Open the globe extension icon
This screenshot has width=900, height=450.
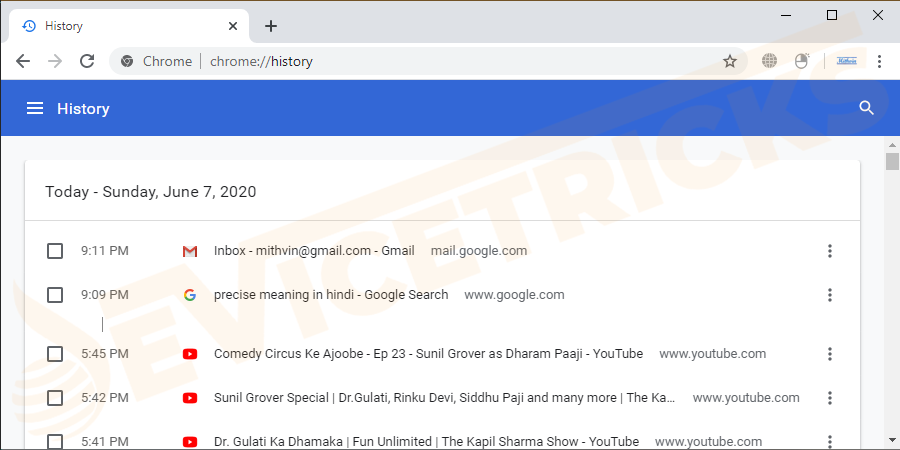(x=769, y=60)
